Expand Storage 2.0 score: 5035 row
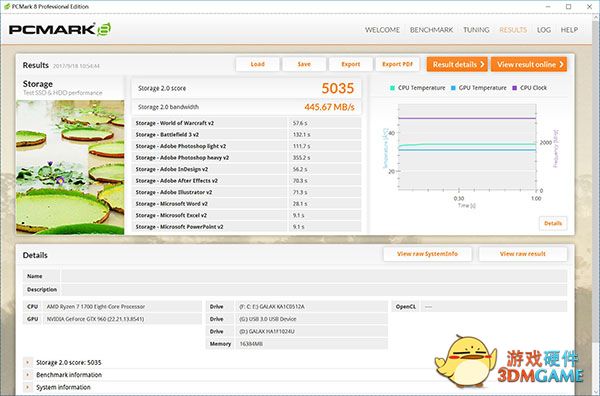Viewport: 600px width, 396px height. pyautogui.click(x=28, y=362)
